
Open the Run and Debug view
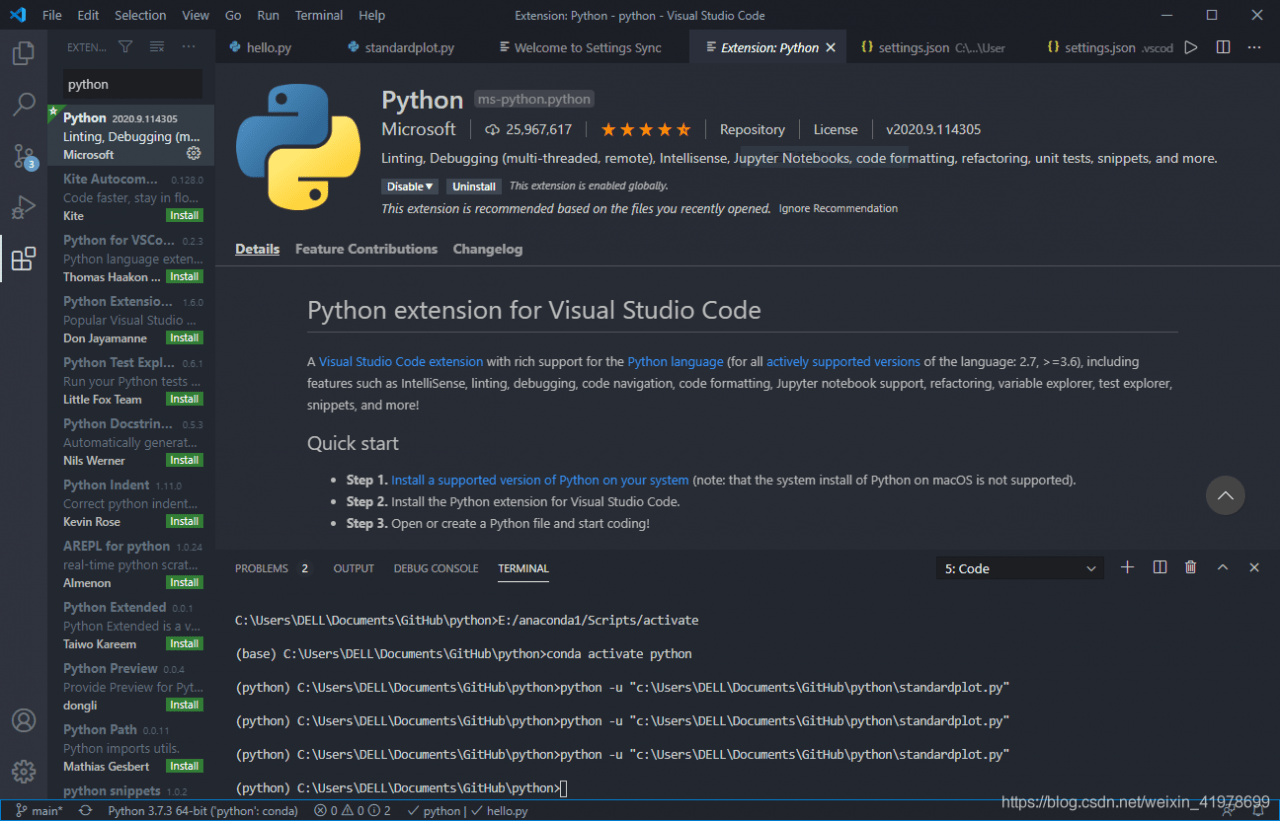[x=24, y=207]
